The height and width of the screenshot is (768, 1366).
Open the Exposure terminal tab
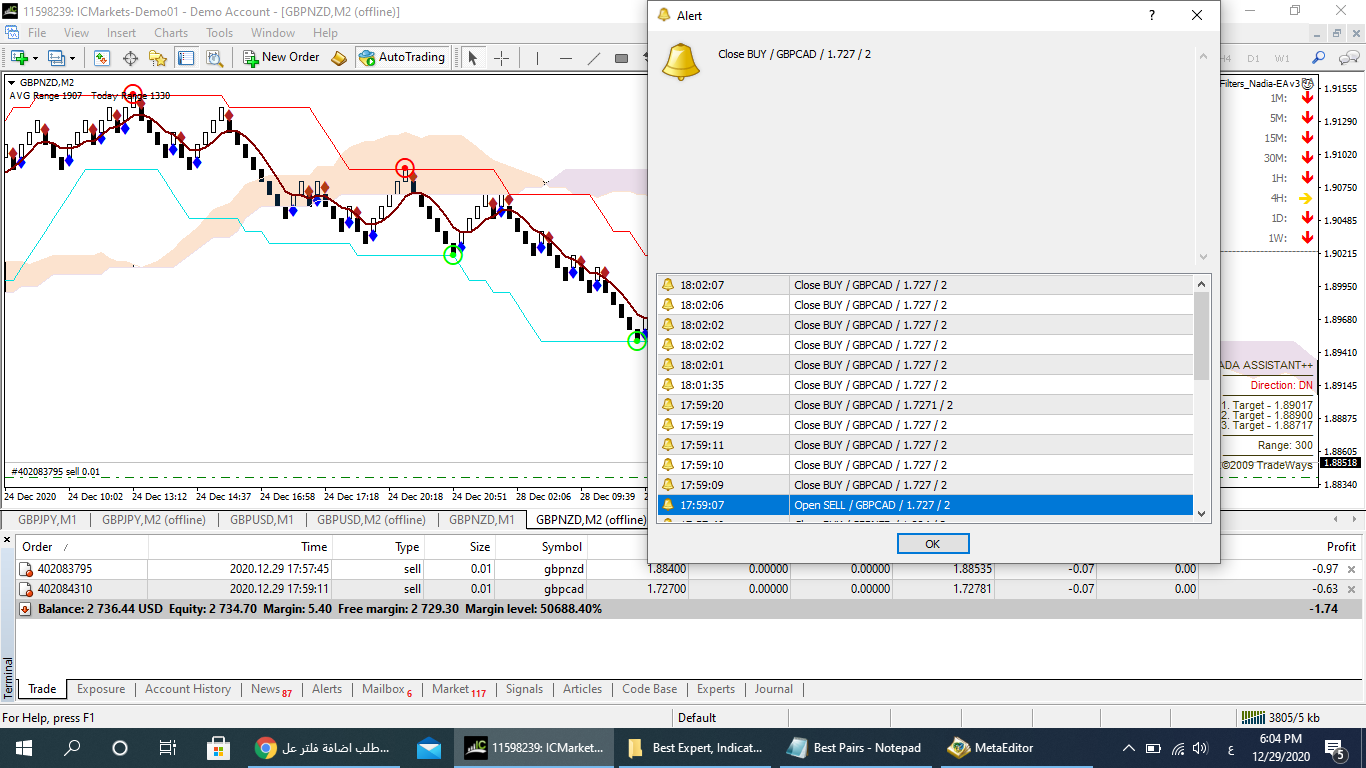coord(101,689)
